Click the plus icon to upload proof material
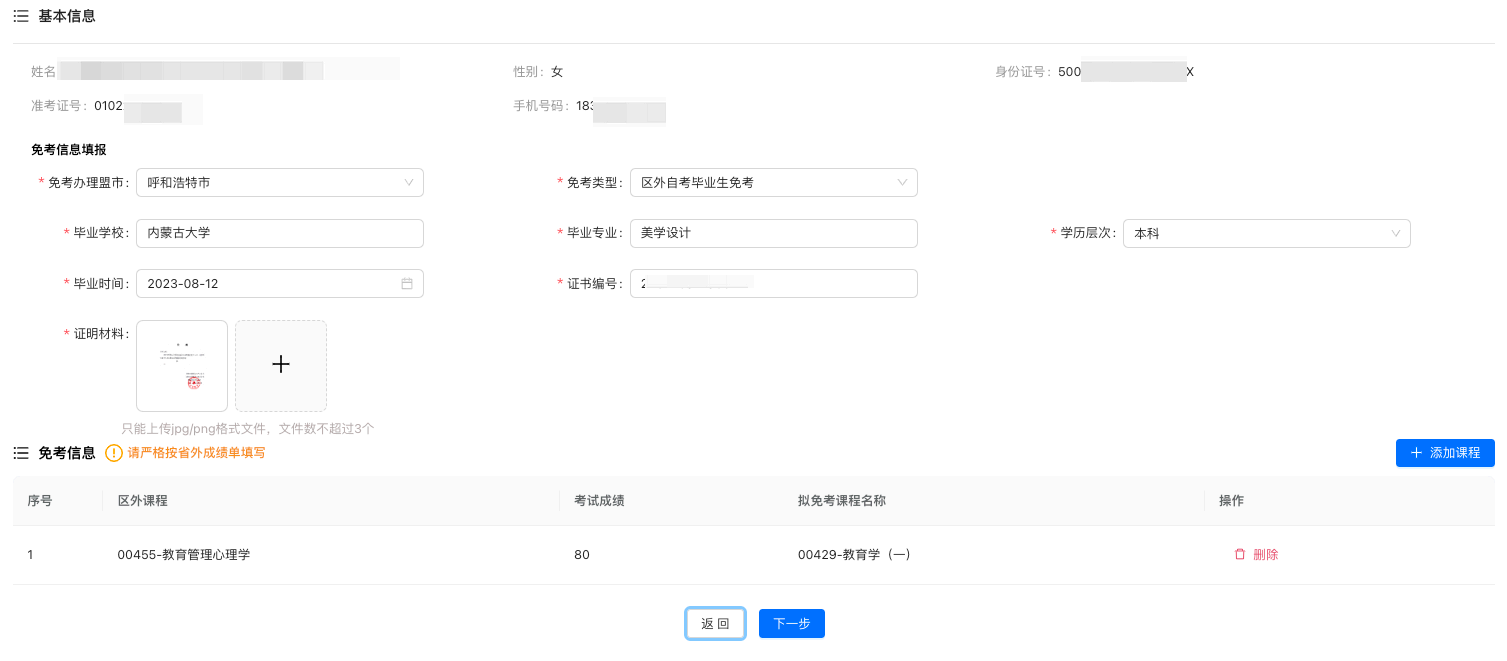 coord(281,365)
